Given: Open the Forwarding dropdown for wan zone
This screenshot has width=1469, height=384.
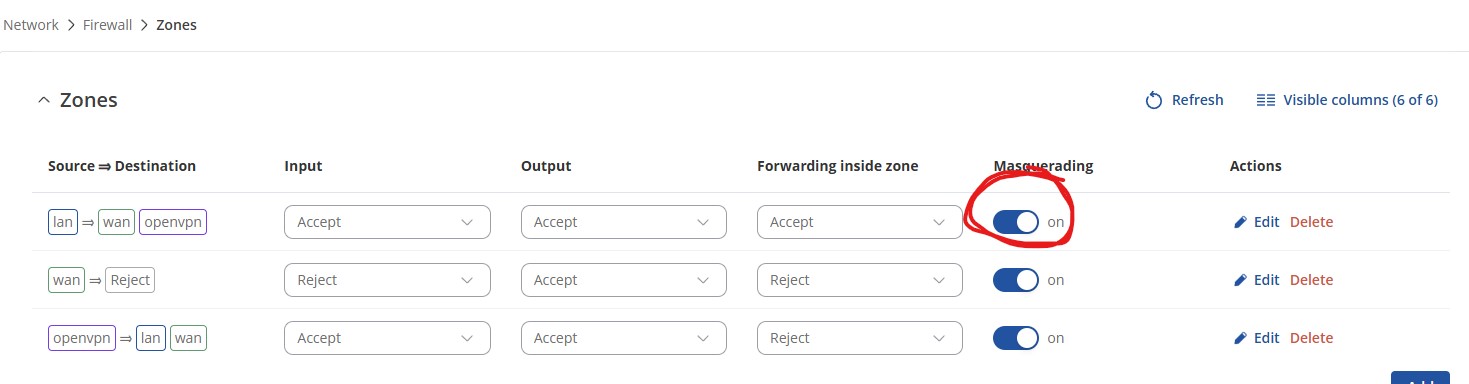Looking at the screenshot, I should coord(860,280).
